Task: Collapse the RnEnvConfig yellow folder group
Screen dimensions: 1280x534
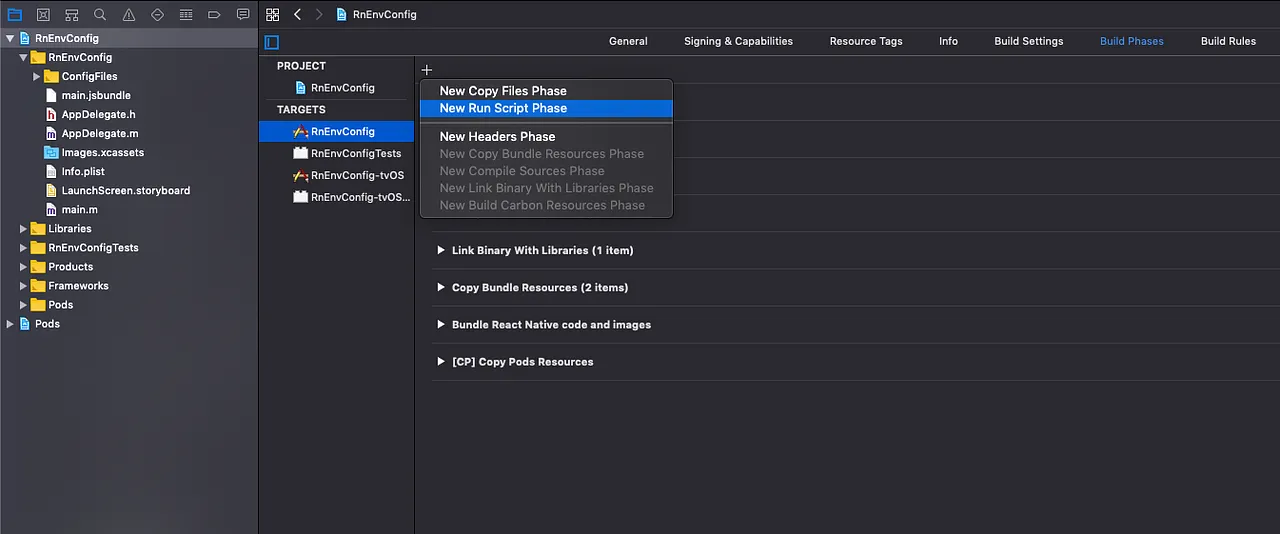Action: click(23, 58)
